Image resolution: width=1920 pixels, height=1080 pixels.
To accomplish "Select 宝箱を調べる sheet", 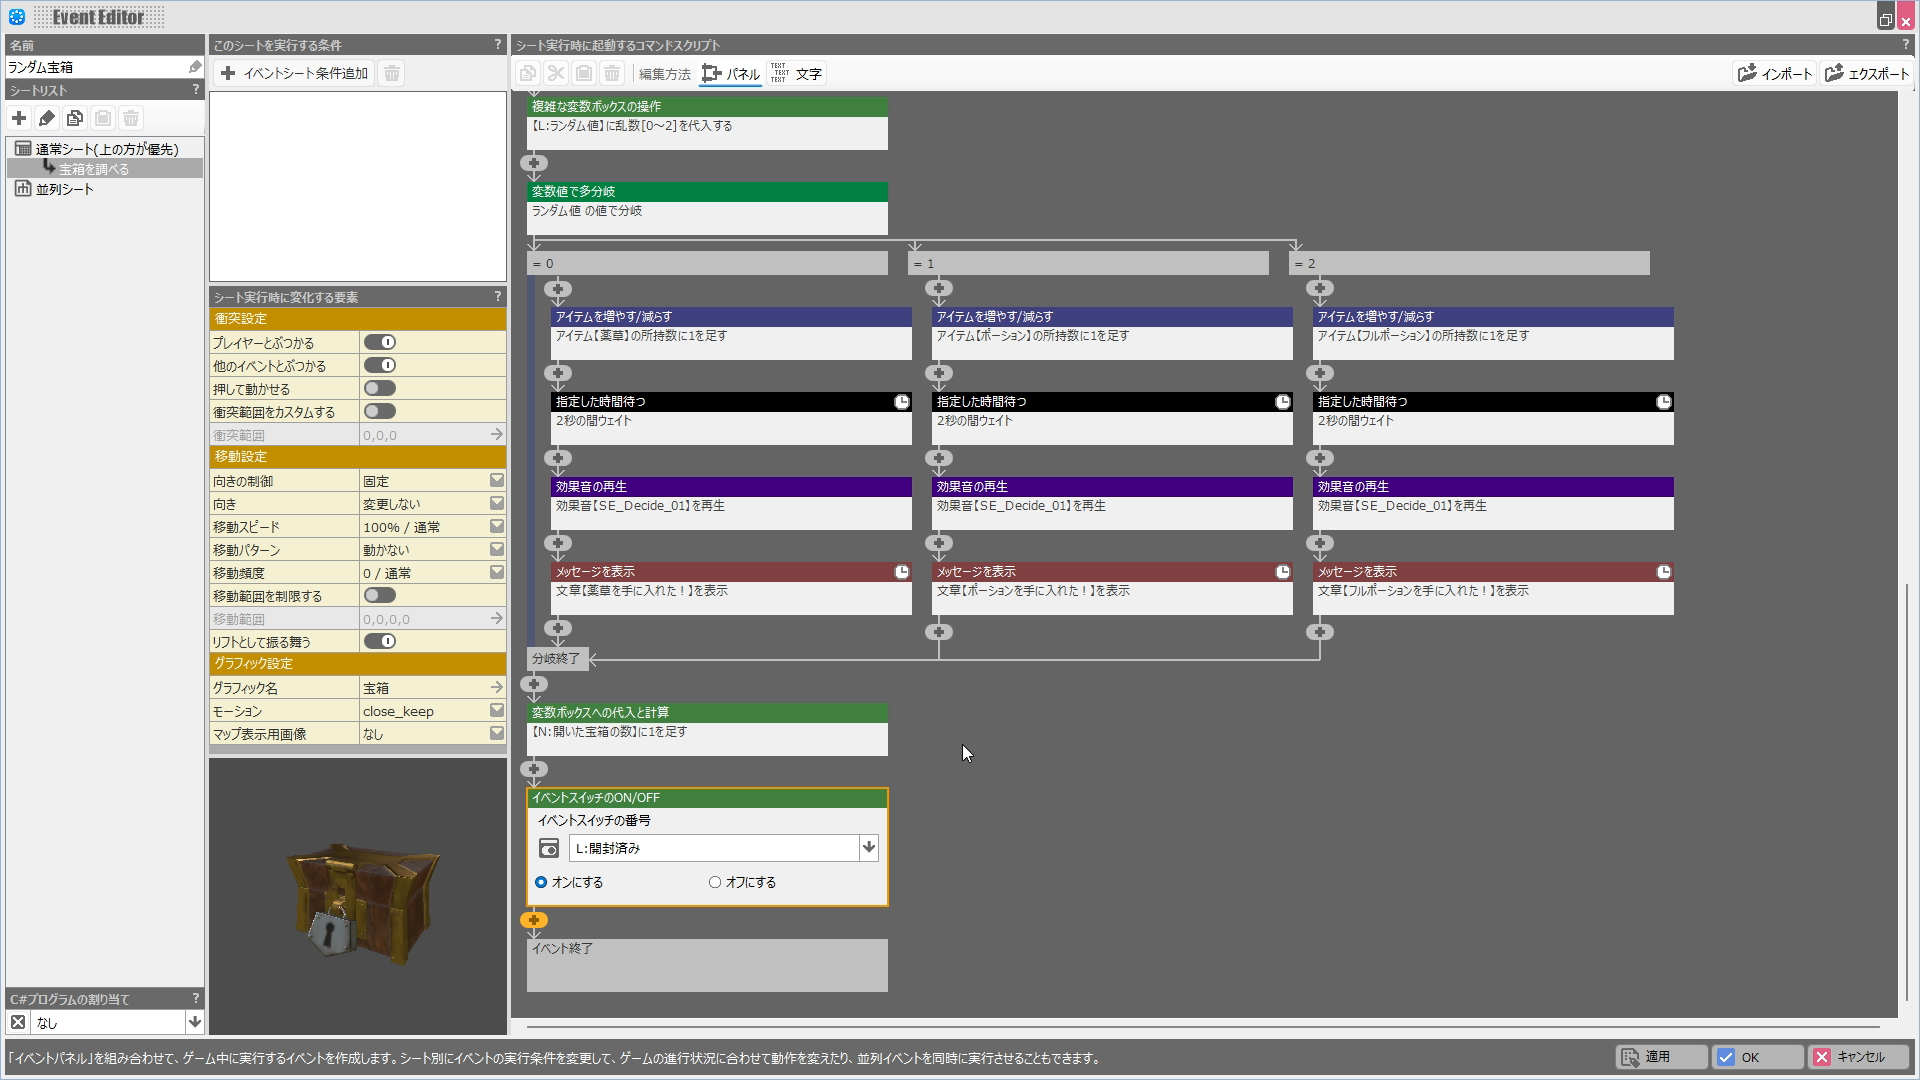I will tap(94, 169).
